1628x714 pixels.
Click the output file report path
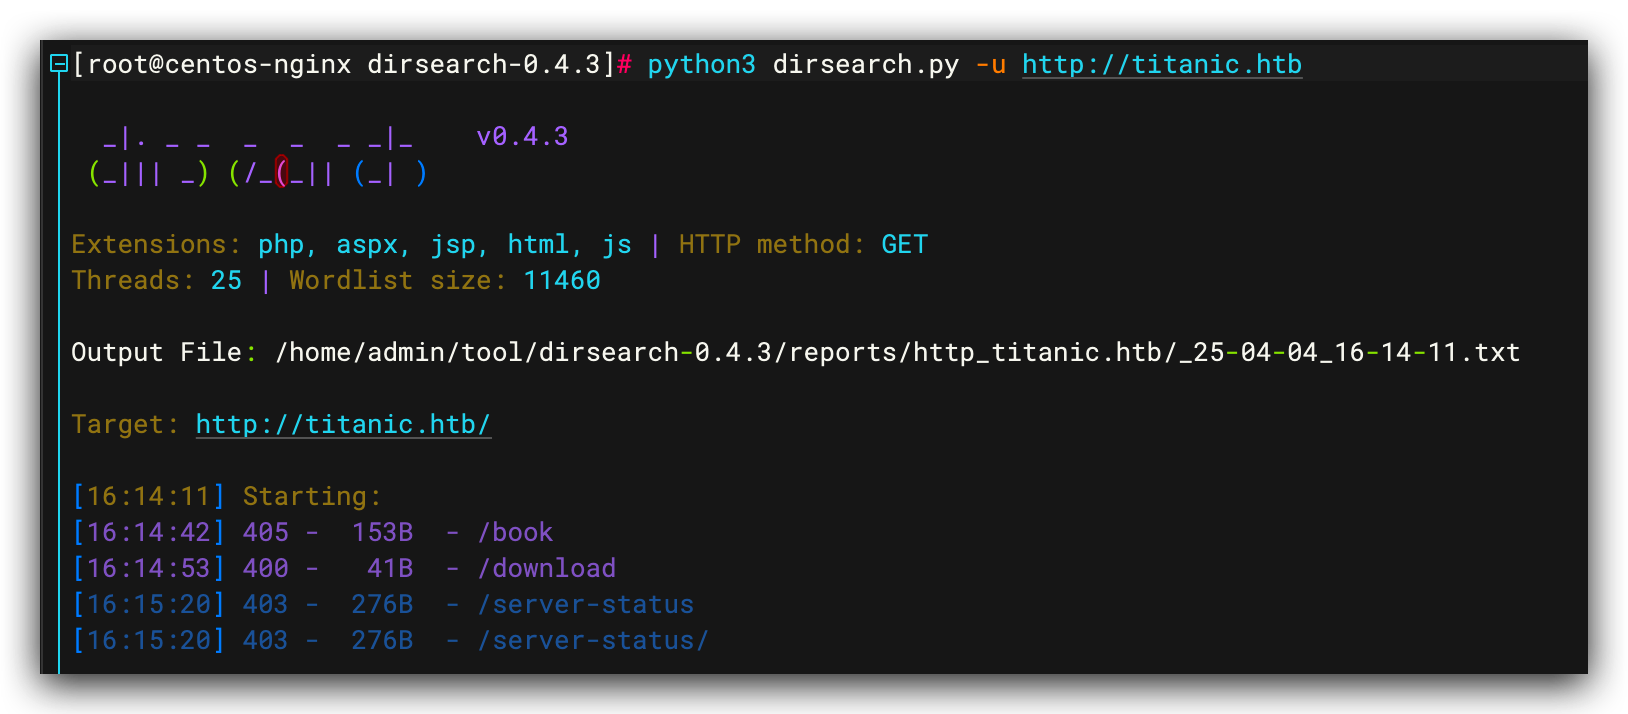click(x=897, y=353)
